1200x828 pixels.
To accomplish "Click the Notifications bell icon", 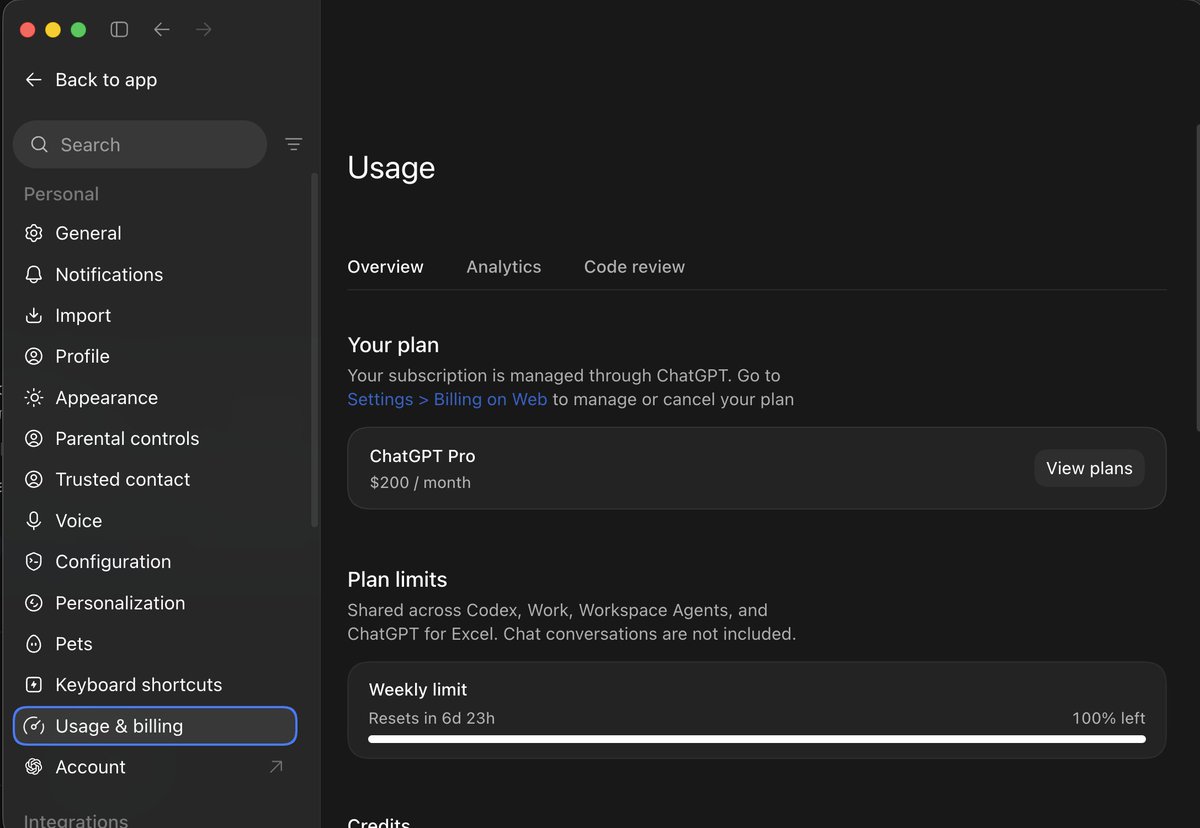I will 34,274.
